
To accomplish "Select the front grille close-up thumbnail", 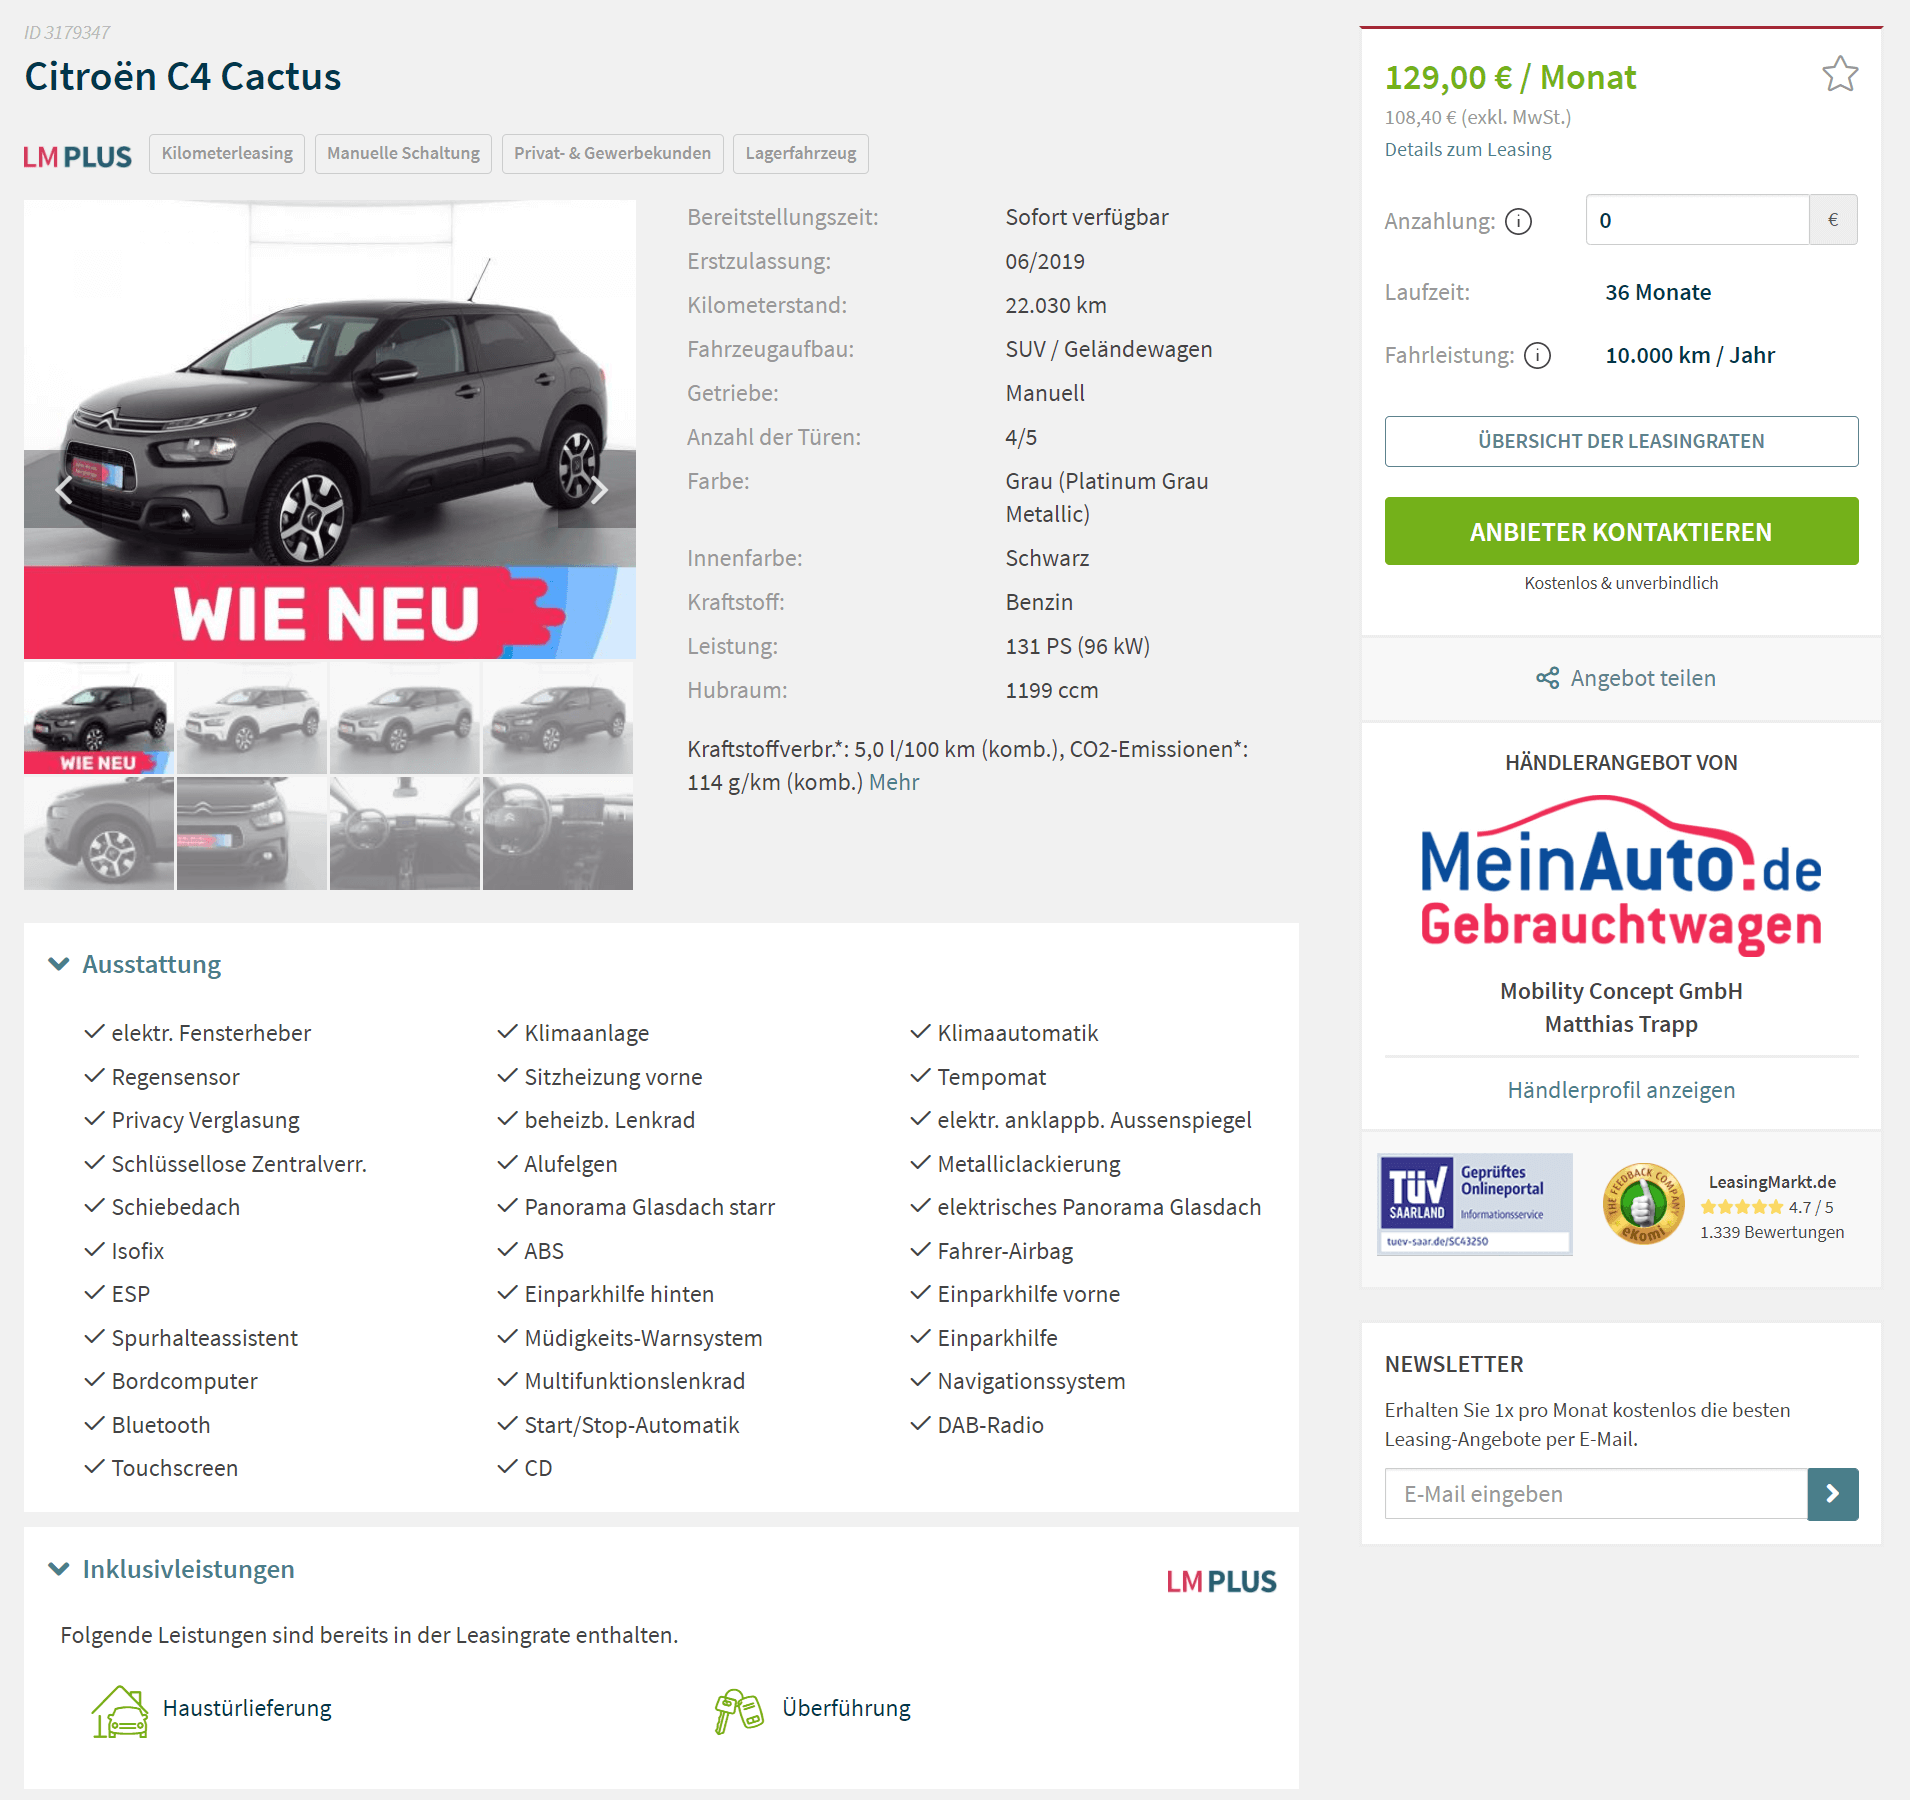I will (252, 834).
